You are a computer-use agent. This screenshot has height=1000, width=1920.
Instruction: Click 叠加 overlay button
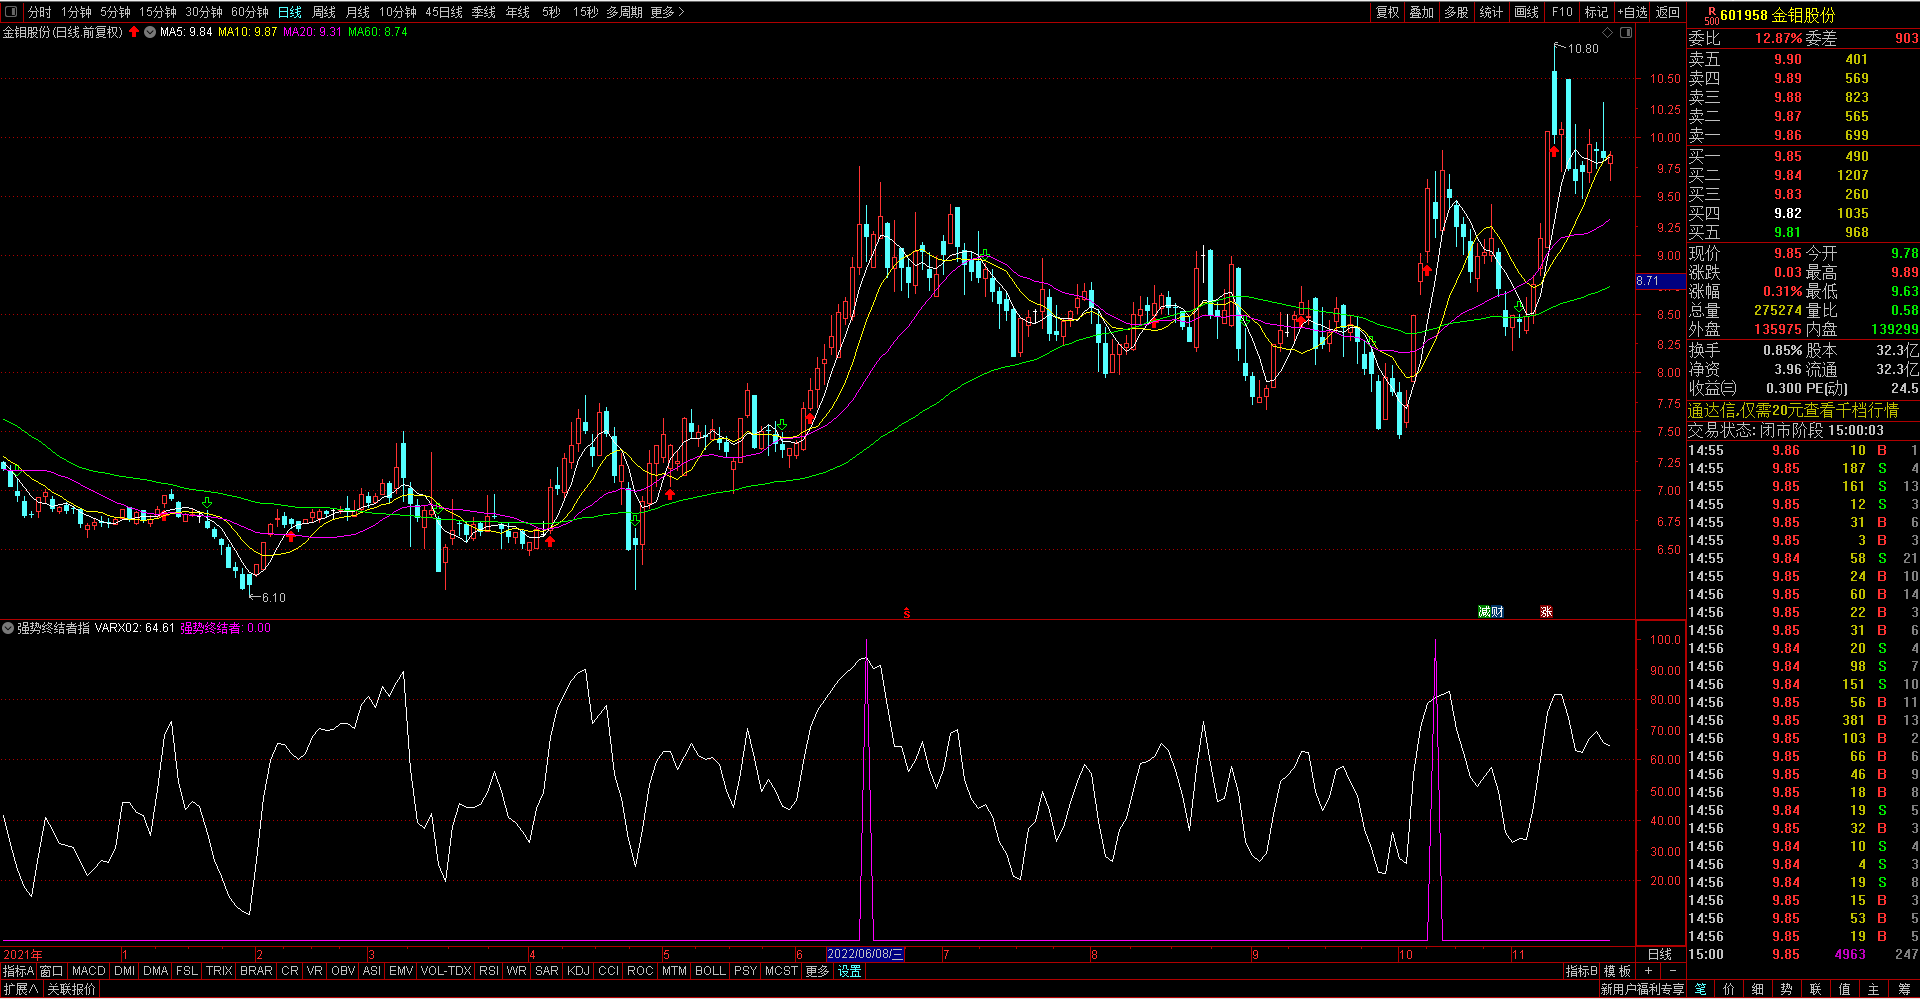(1422, 12)
